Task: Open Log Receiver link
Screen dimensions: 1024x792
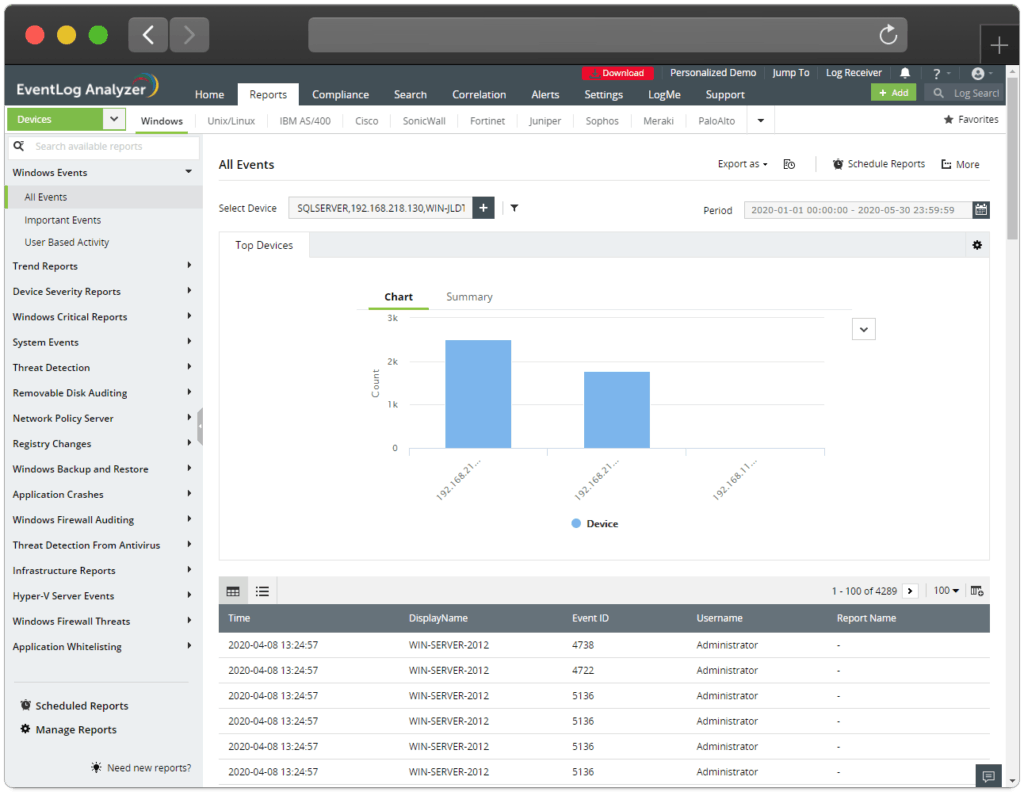Action: [854, 72]
